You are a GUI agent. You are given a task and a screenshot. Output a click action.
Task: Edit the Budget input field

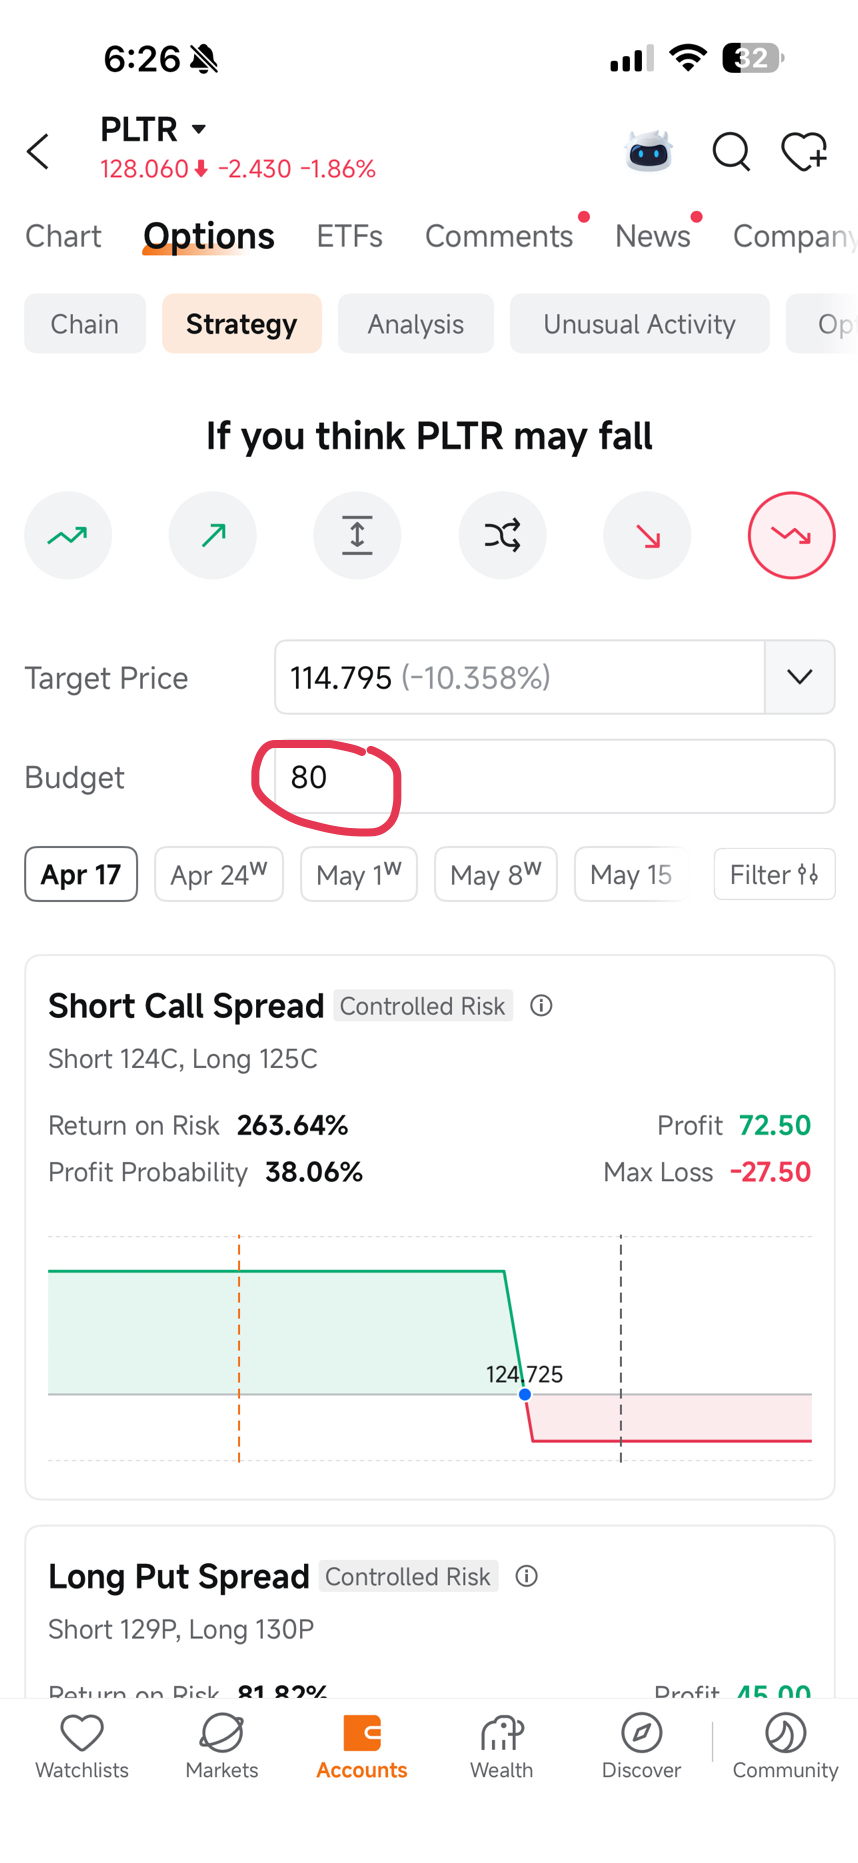tap(555, 777)
